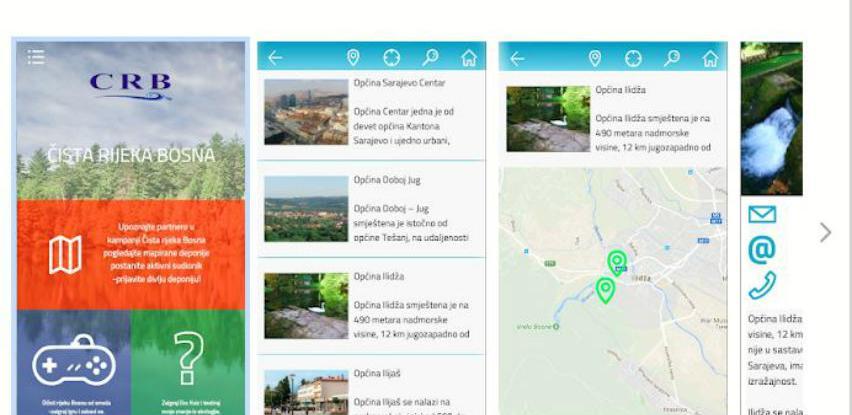Screen dimensions: 852x415
Task: Tap the @ email icon in the detail screen
Action: (762, 249)
